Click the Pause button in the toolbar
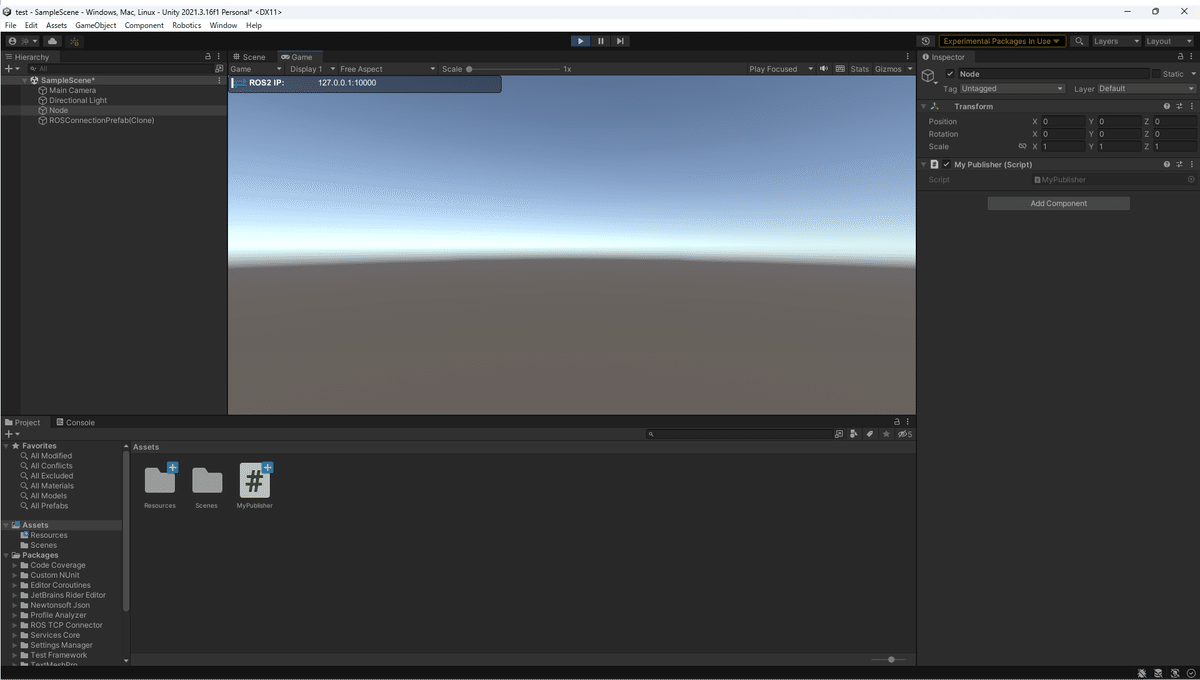The image size is (1200, 680). click(x=600, y=41)
